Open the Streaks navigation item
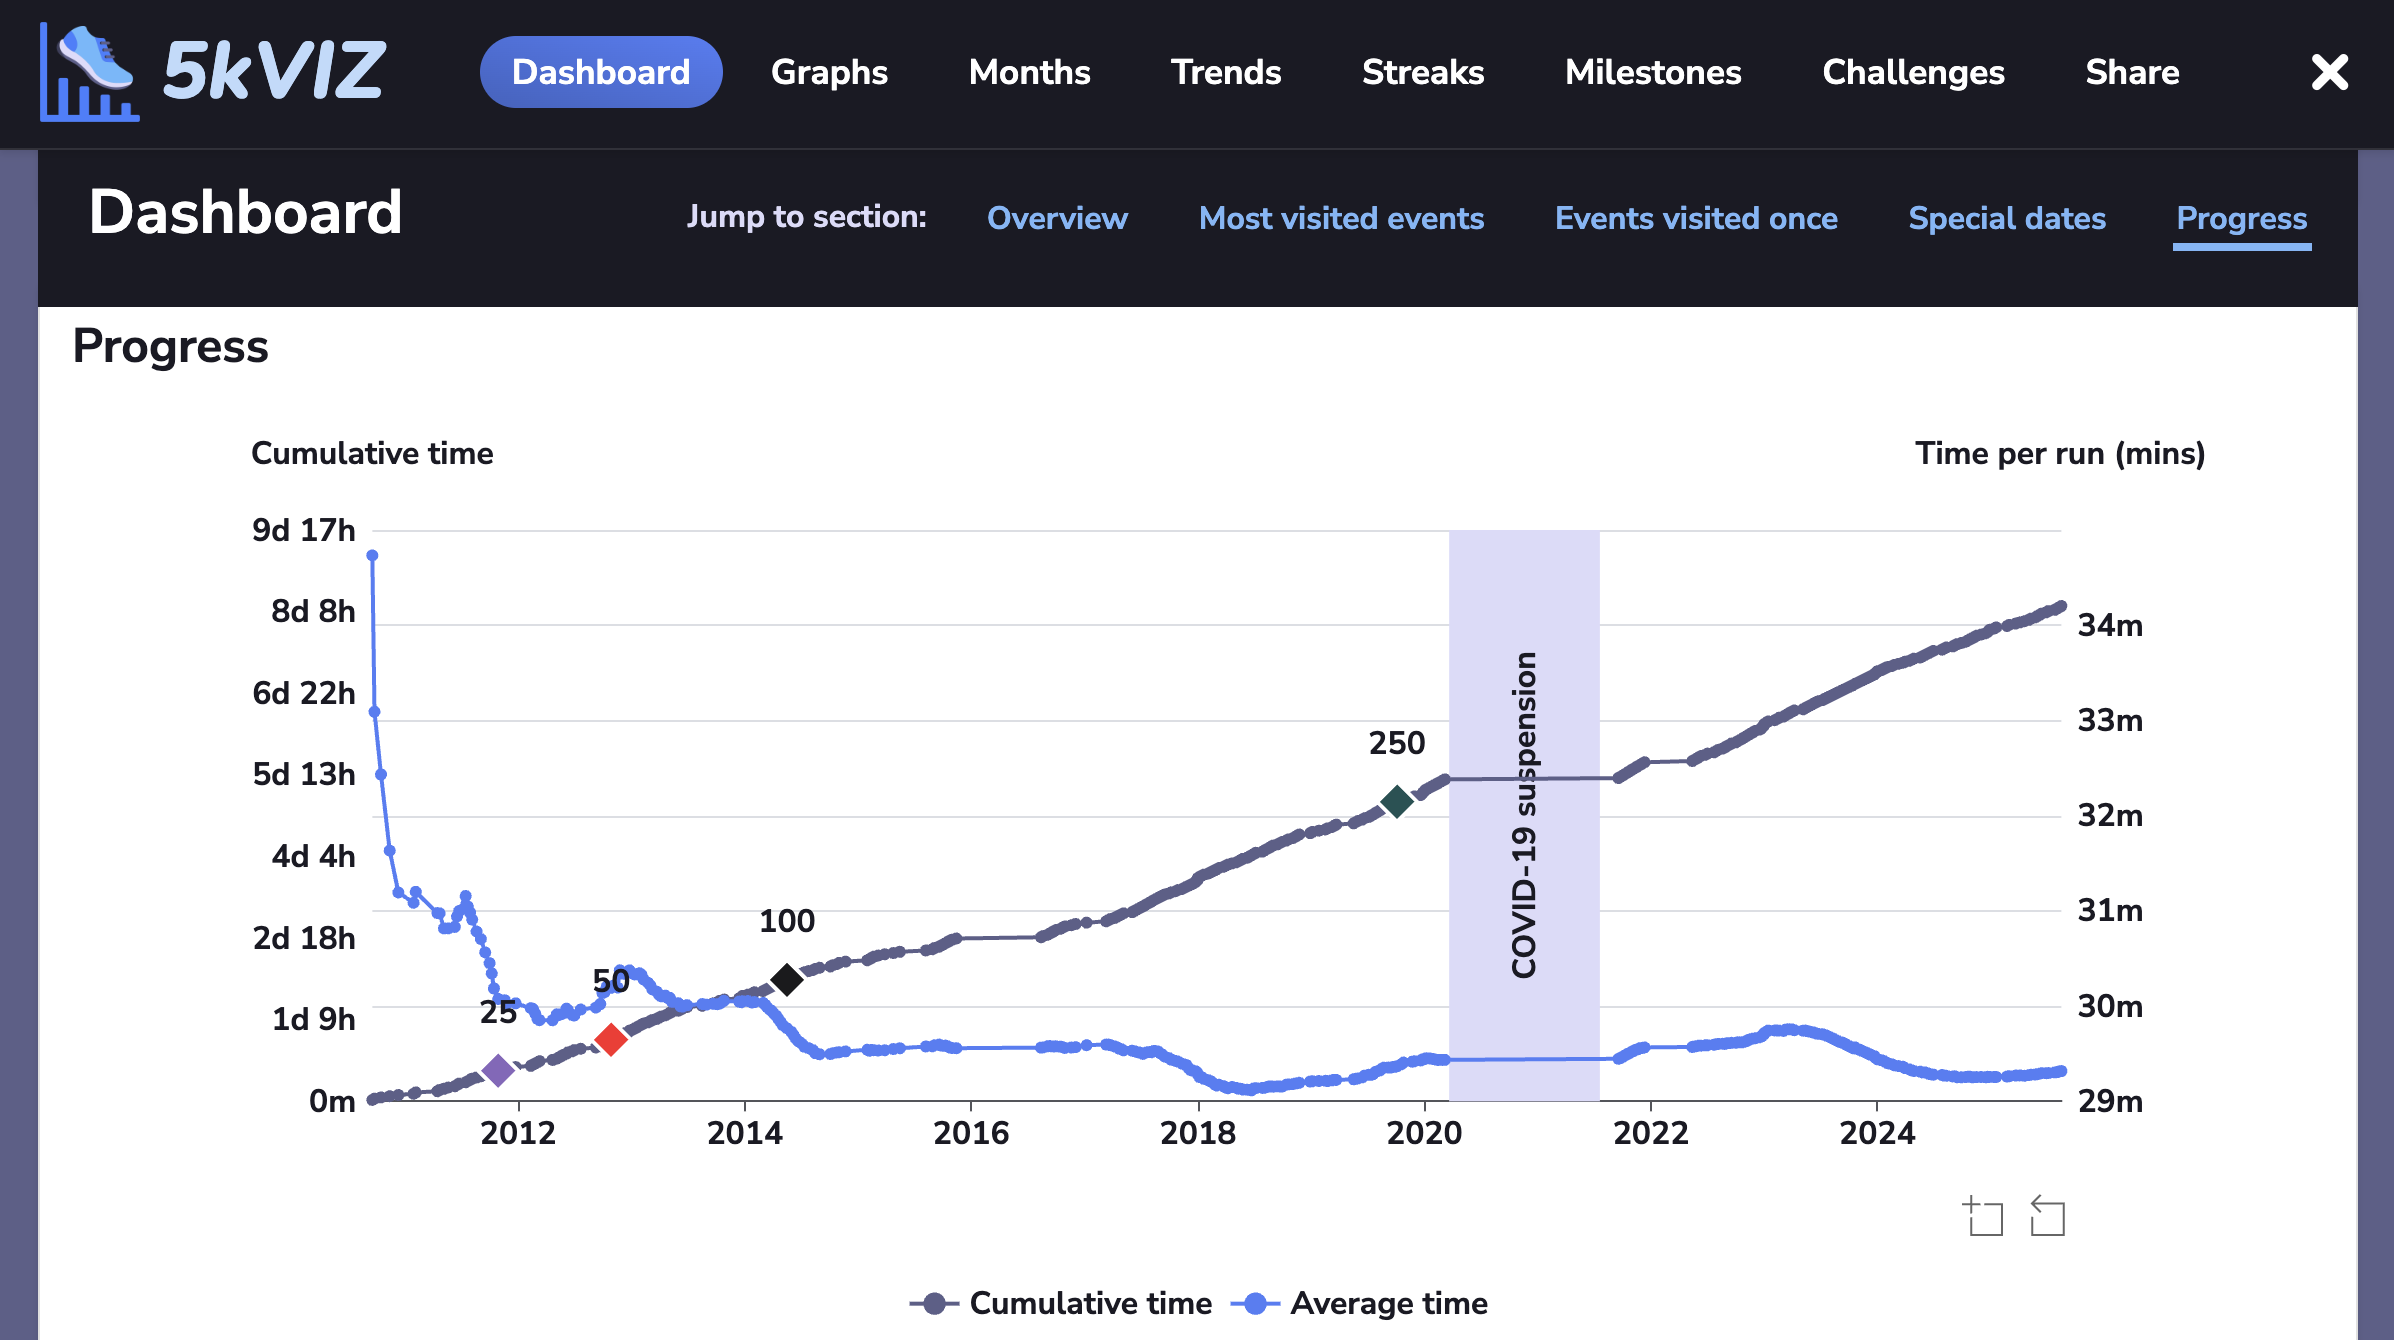The height and width of the screenshot is (1340, 2394). (x=1422, y=72)
